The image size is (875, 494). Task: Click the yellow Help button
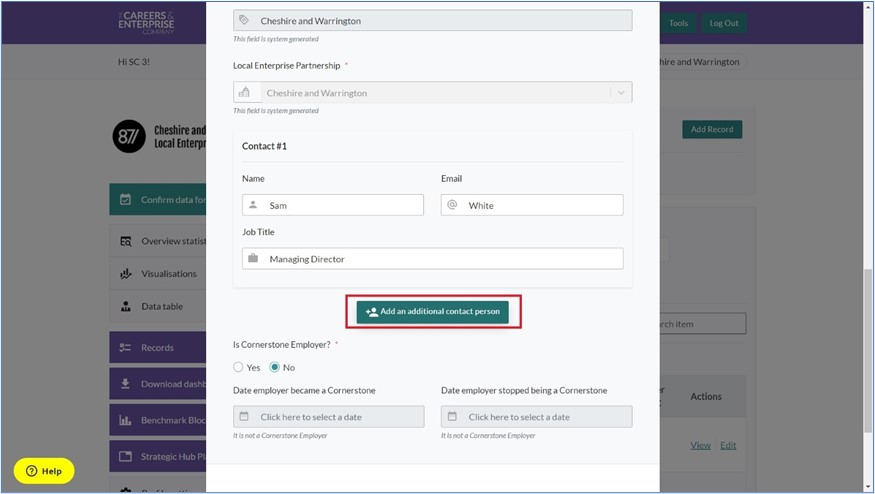coord(44,471)
